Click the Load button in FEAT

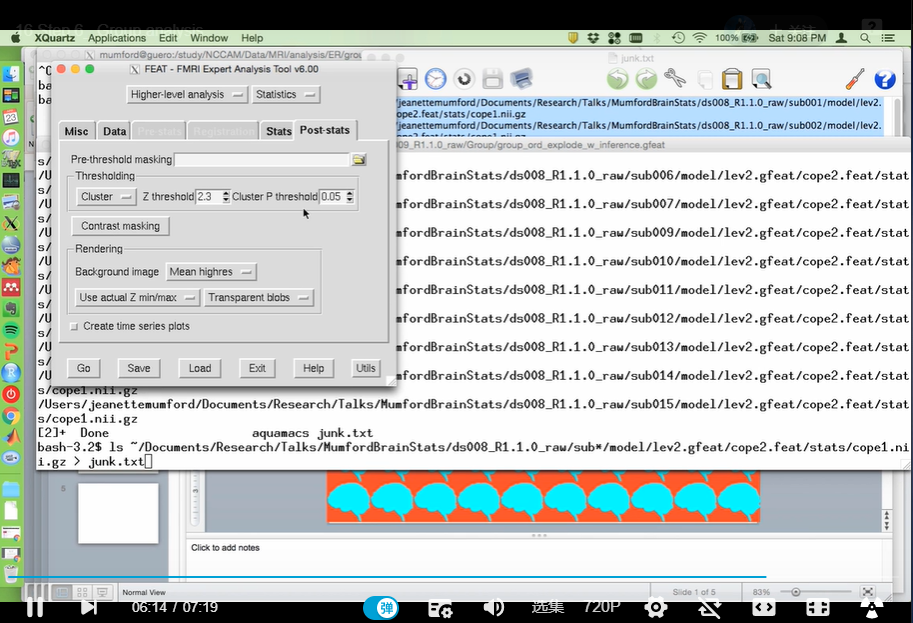200,368
